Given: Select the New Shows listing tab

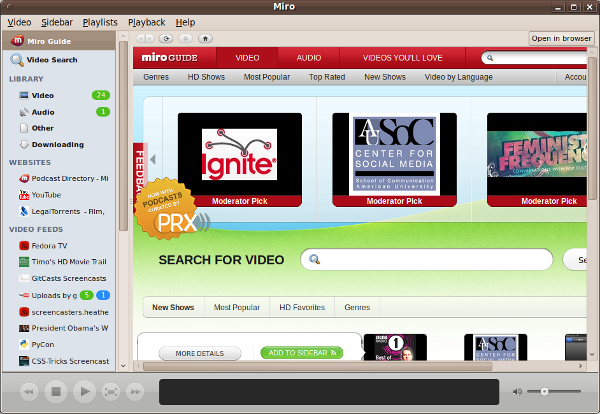Looking at the screenshot, I should point(173,307).
